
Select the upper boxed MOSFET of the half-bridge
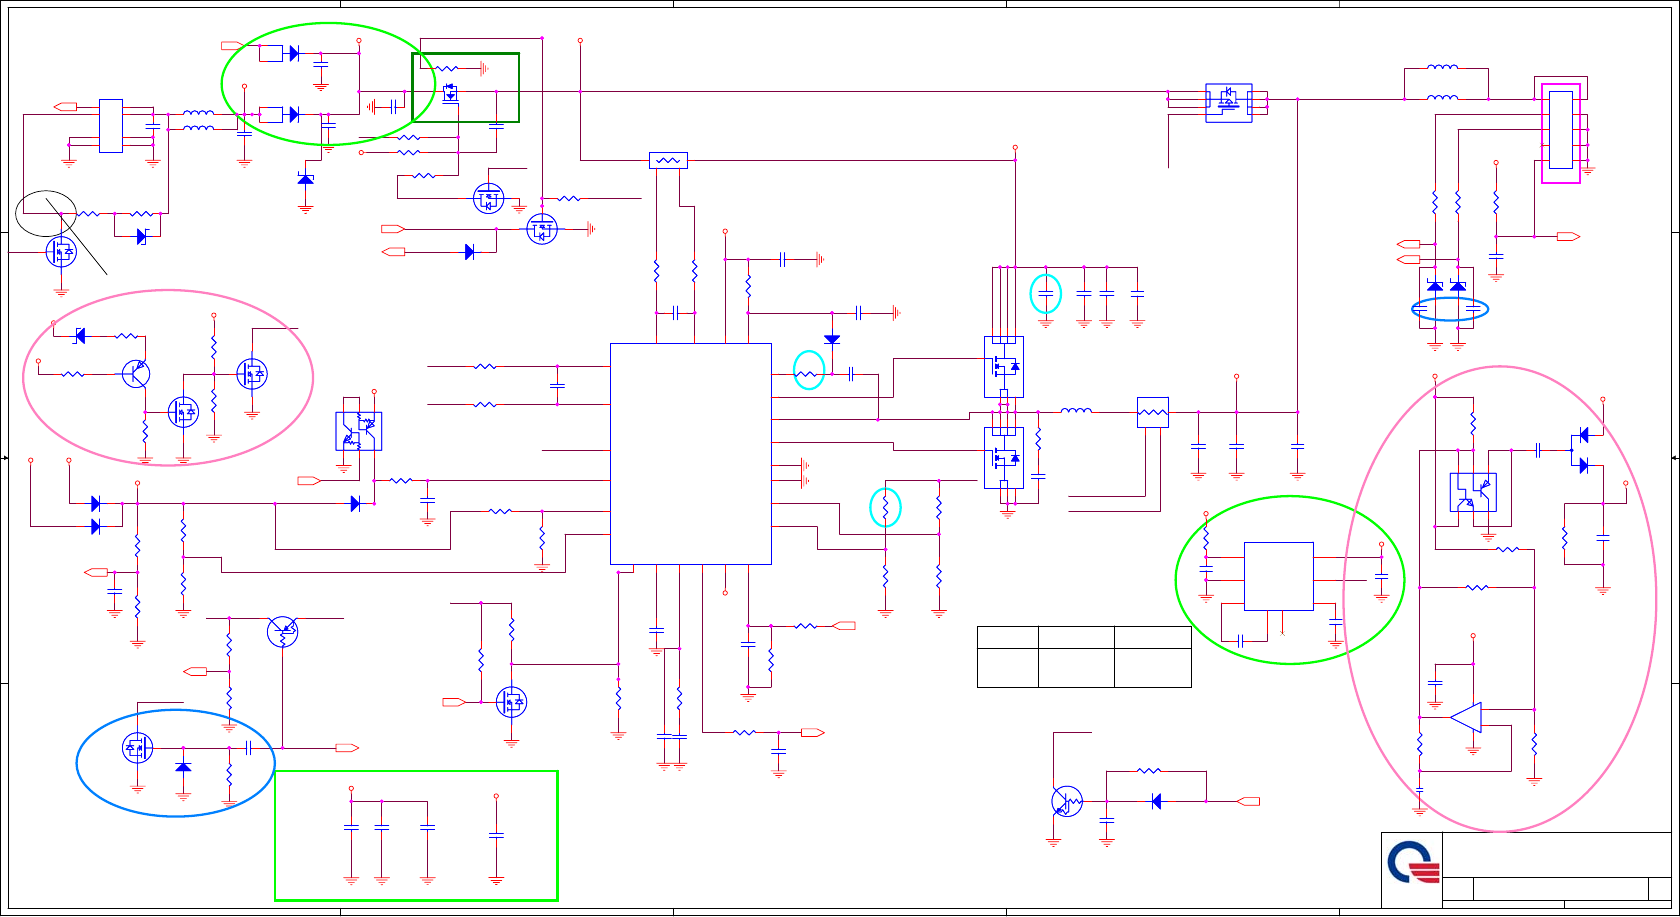pyautogui.click(x=1004, y=367)
